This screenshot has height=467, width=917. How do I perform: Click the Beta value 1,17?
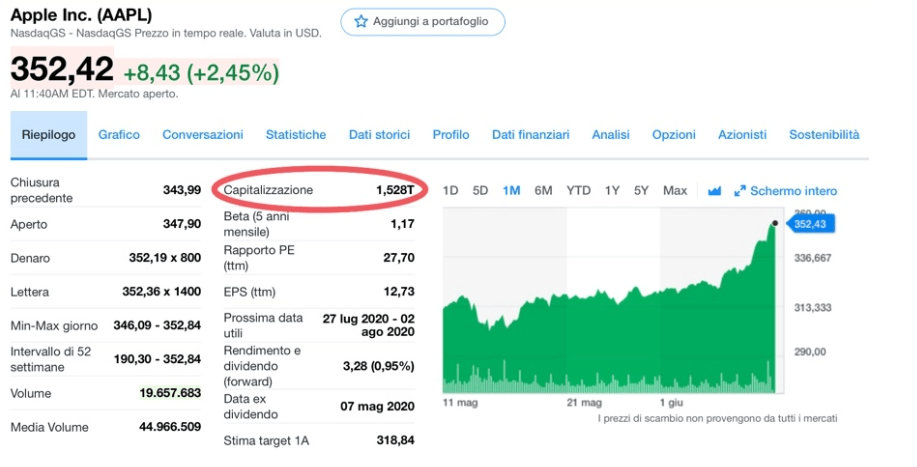[402, 224]
